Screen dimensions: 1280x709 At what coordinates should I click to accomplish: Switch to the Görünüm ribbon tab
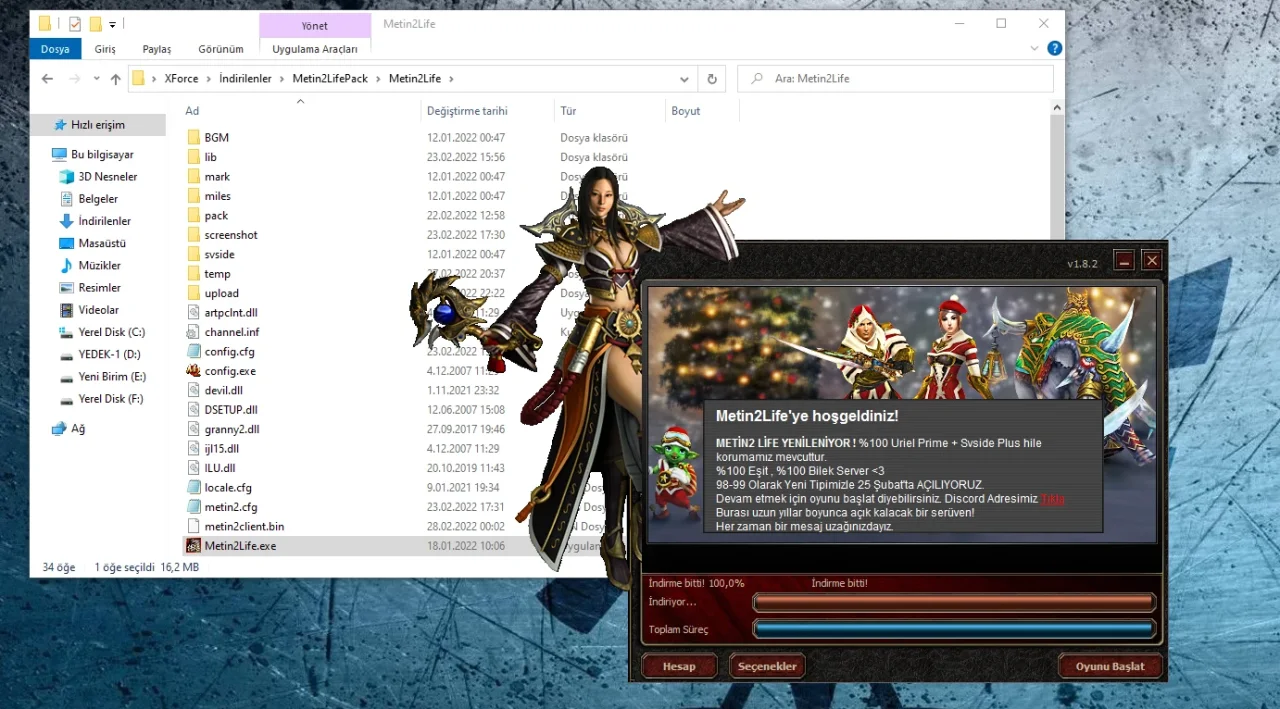tap(221, 49)
